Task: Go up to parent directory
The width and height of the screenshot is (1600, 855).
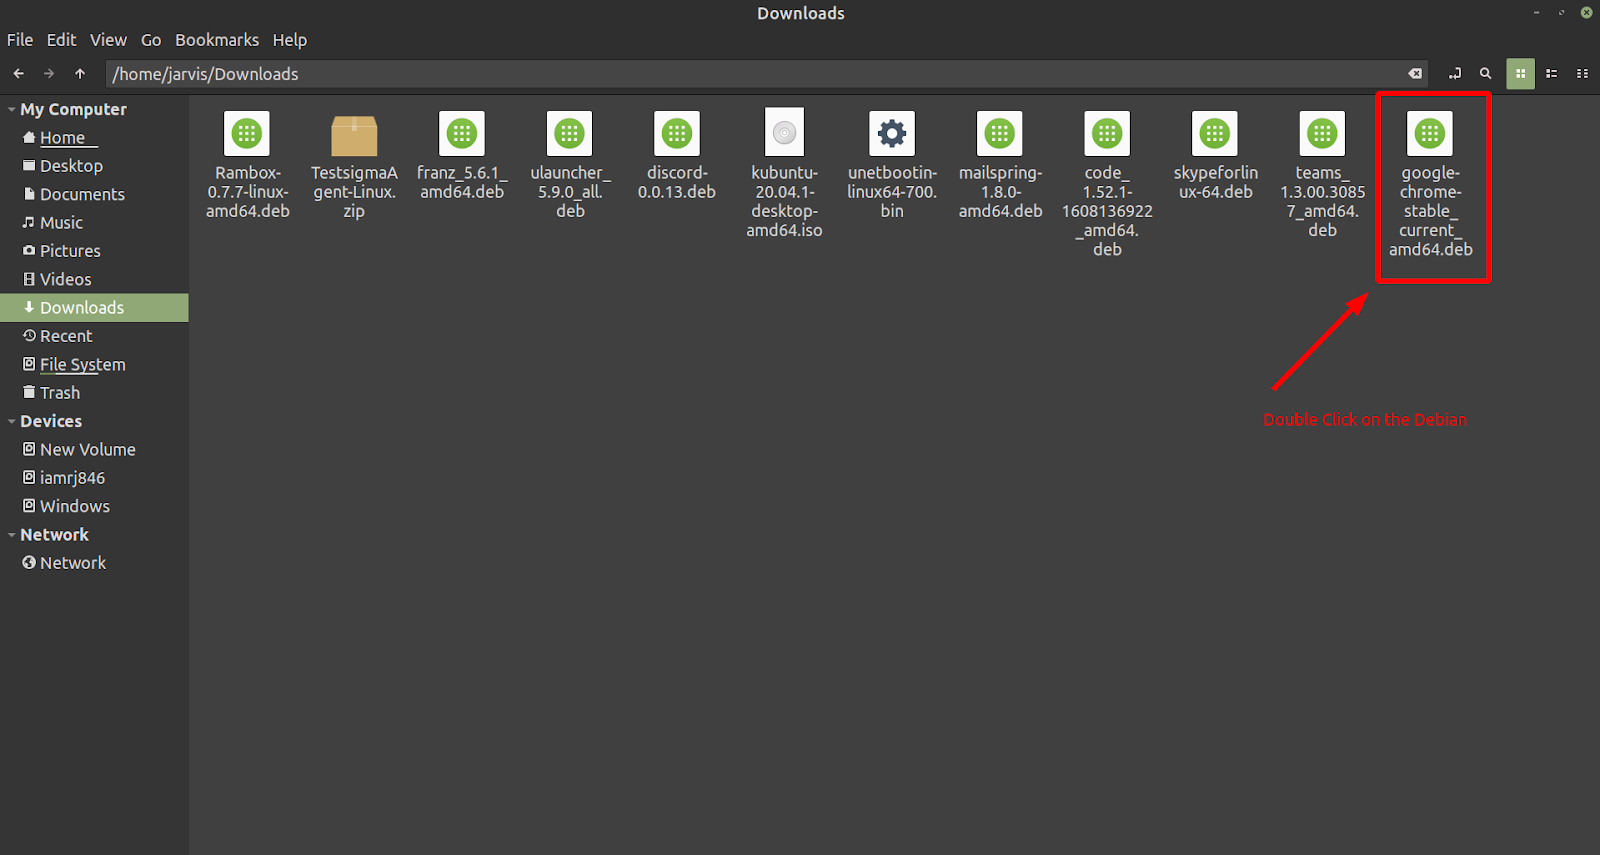Action: pos(80,73)
